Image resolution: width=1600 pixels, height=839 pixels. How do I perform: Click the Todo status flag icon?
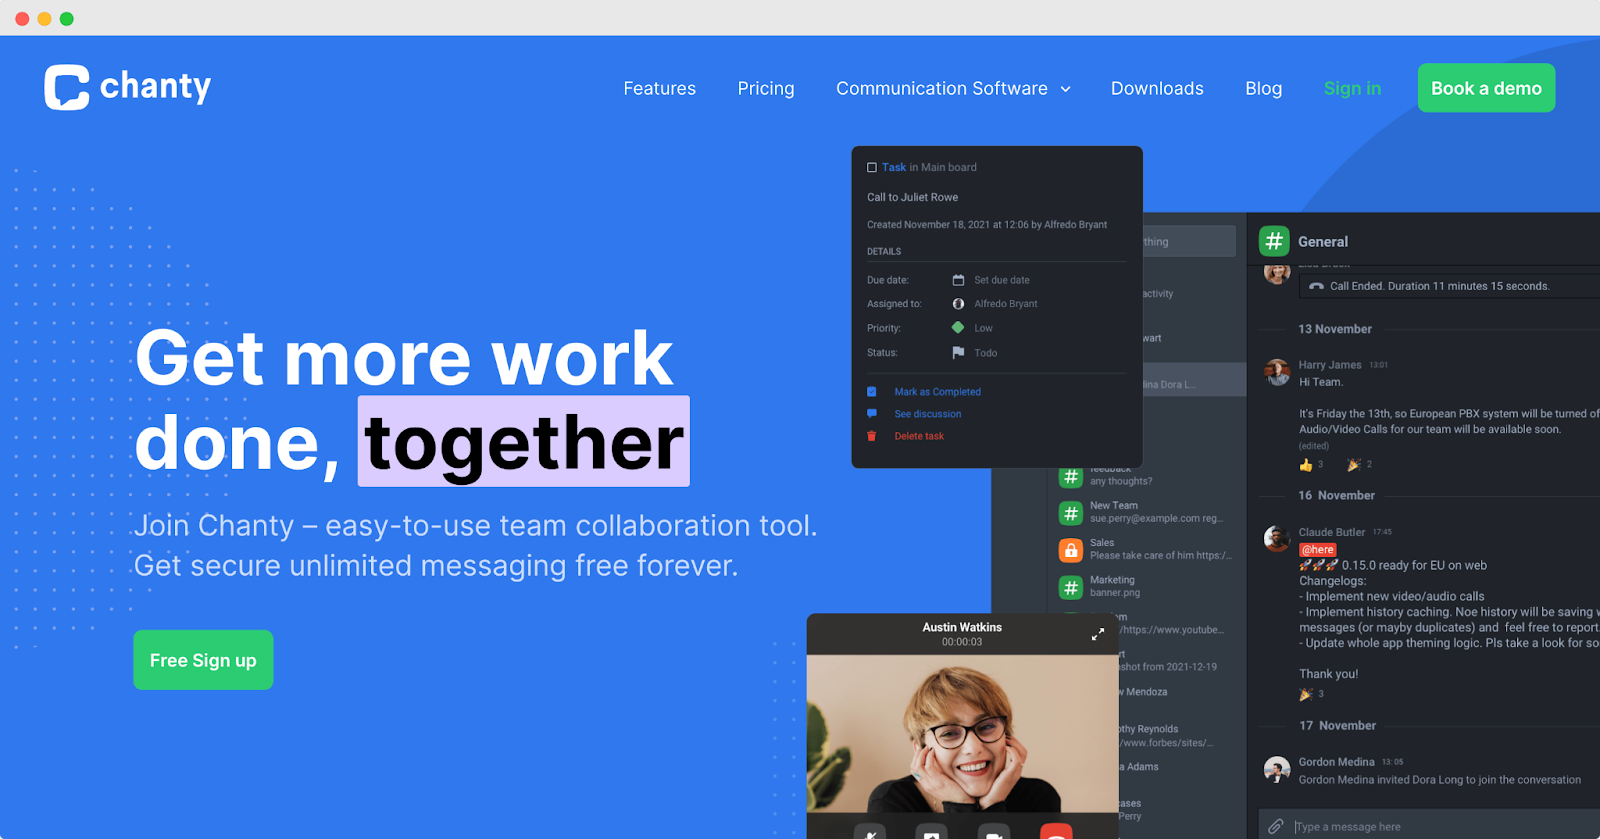pos(958,352)
